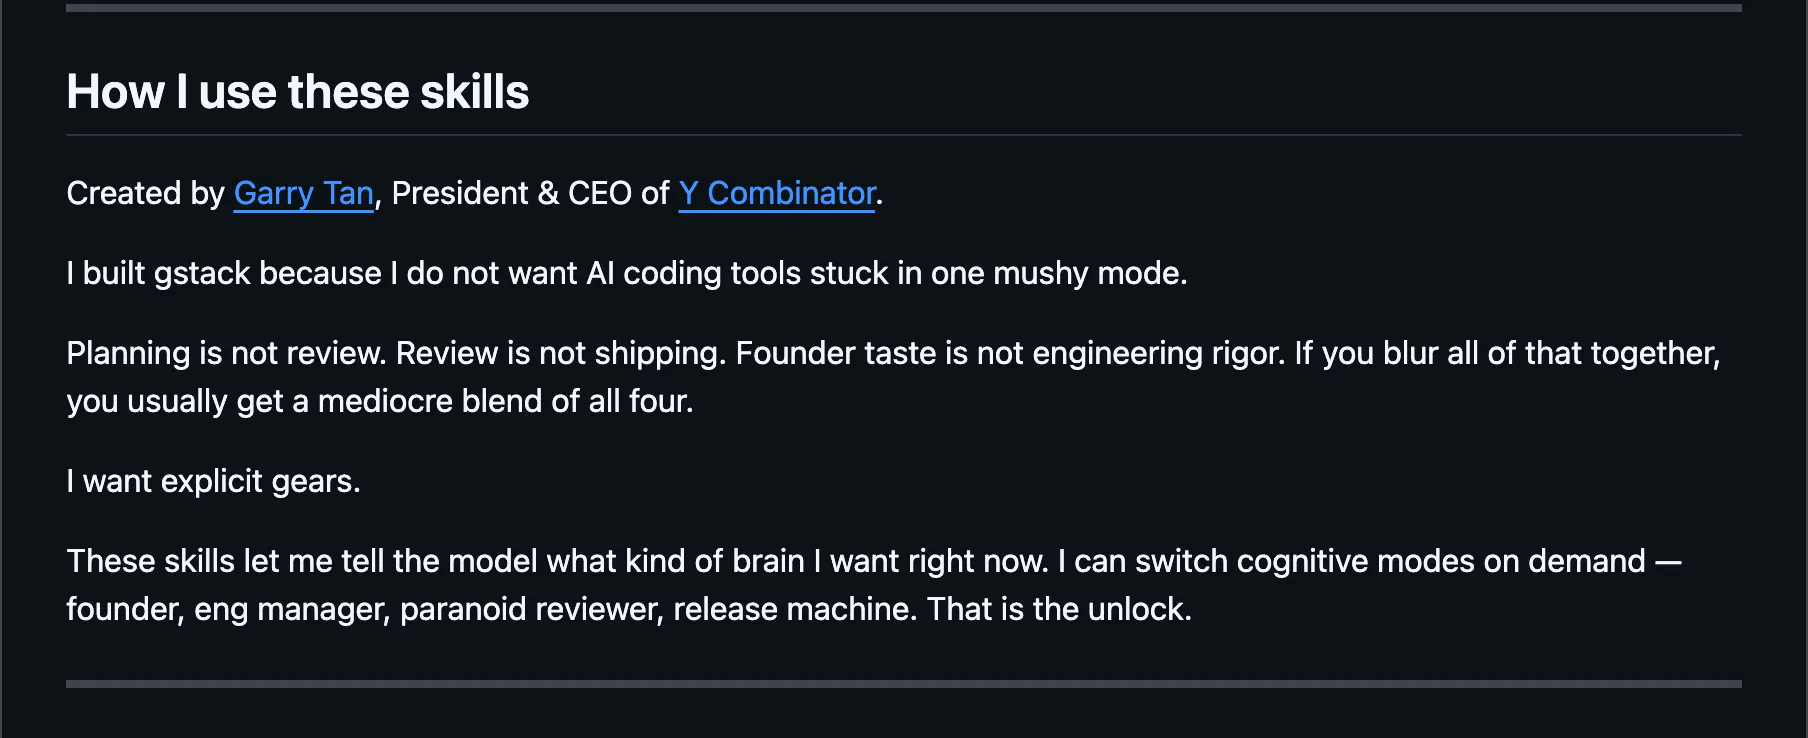Click the "Created by" text

pos(146,193)
